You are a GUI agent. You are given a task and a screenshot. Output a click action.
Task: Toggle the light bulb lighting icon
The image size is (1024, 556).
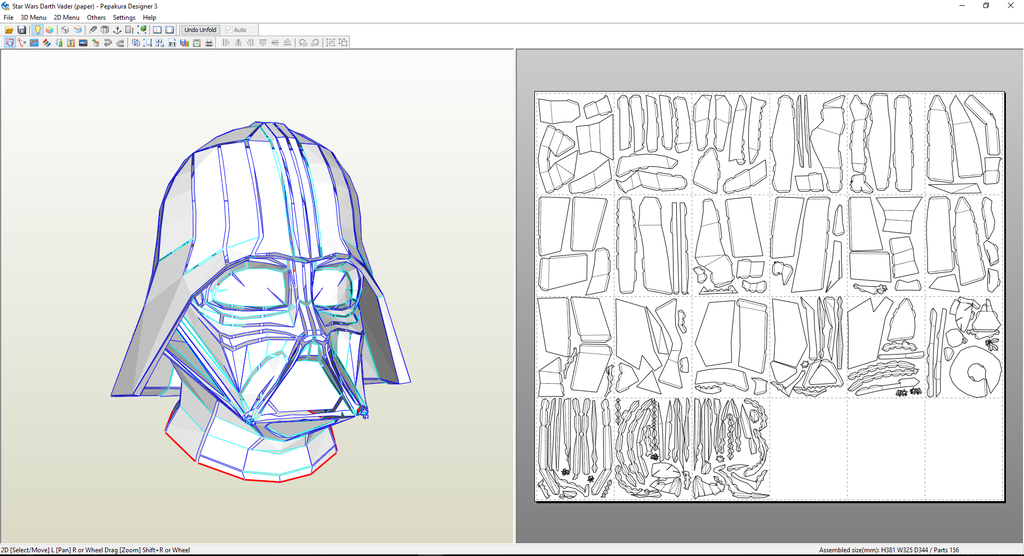(37, 30)
